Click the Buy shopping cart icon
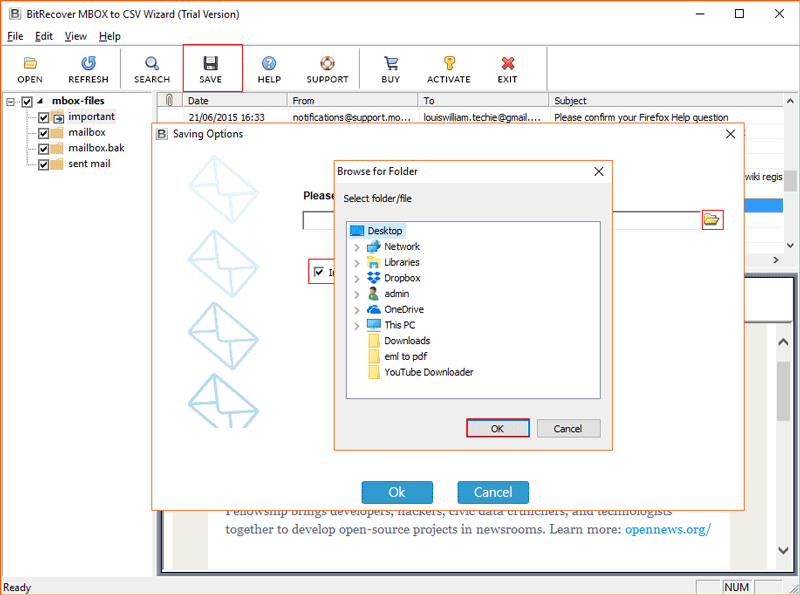Image resolution: width=800 pixels, height=595 pixels. (391, 63)
